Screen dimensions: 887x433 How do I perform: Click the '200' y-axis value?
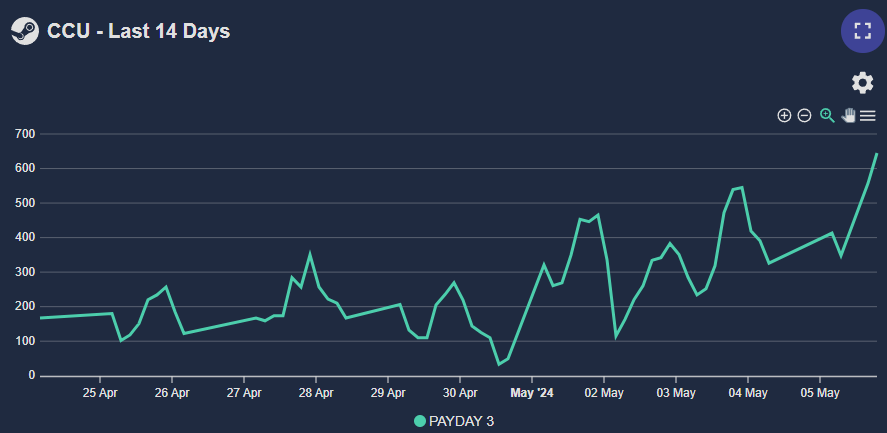pos(26,307)
